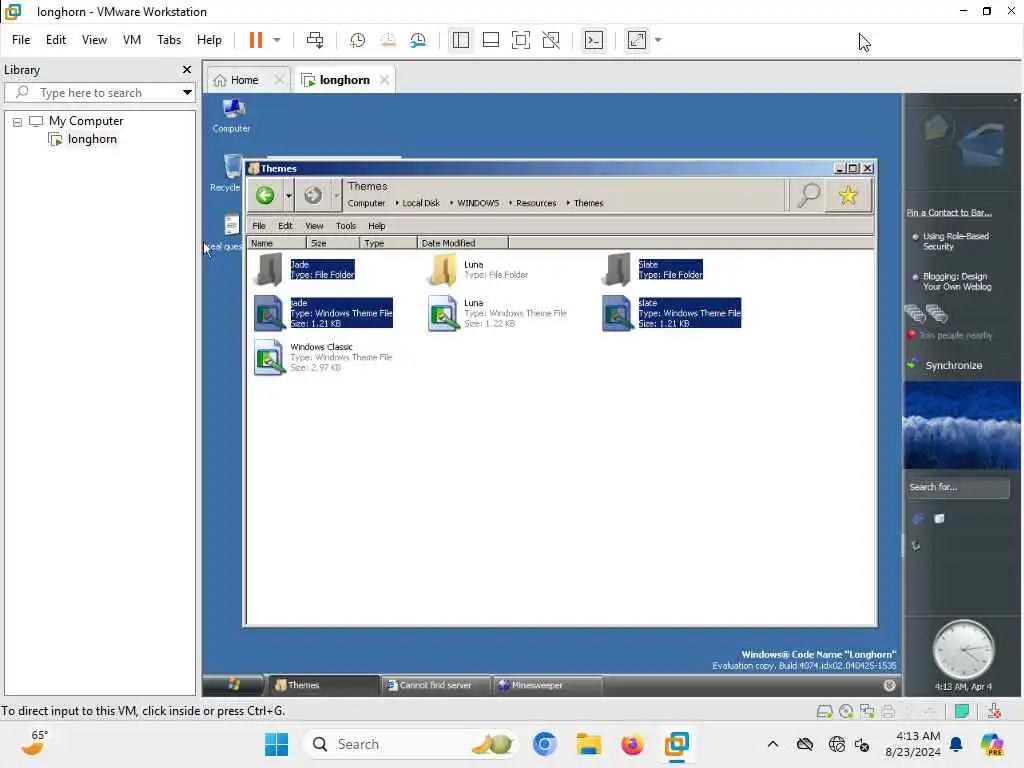Click the Local Disk breadcrumb
The height and width of the screenshot is (768, 1024).
point(421,203)
